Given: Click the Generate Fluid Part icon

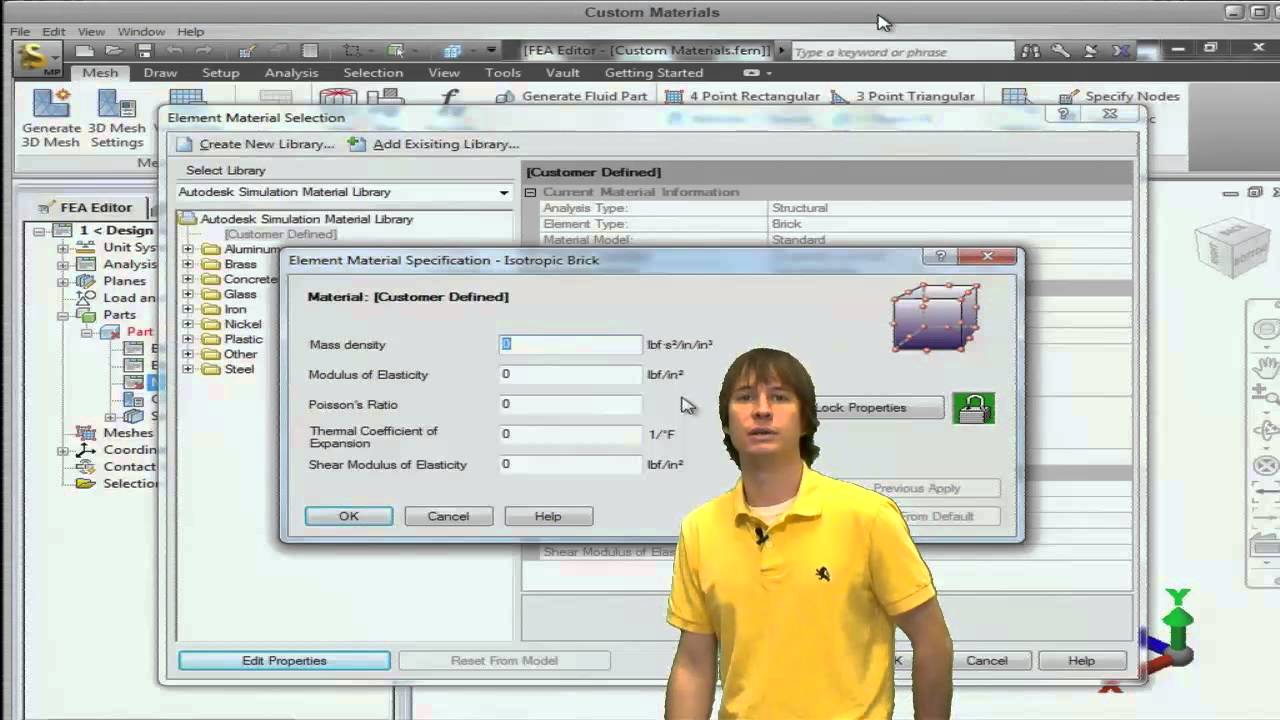Looking at the screenshot, I should (506, 96).
